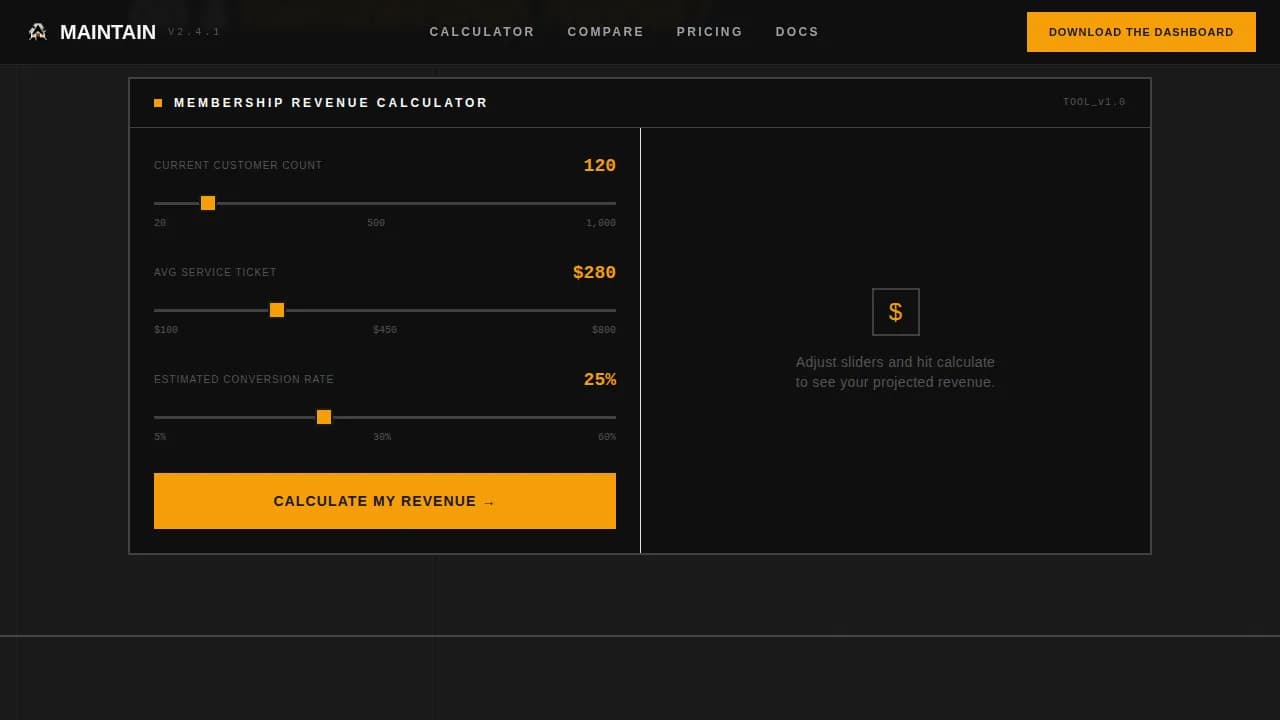Click the 60% tick label

(607, 437)
